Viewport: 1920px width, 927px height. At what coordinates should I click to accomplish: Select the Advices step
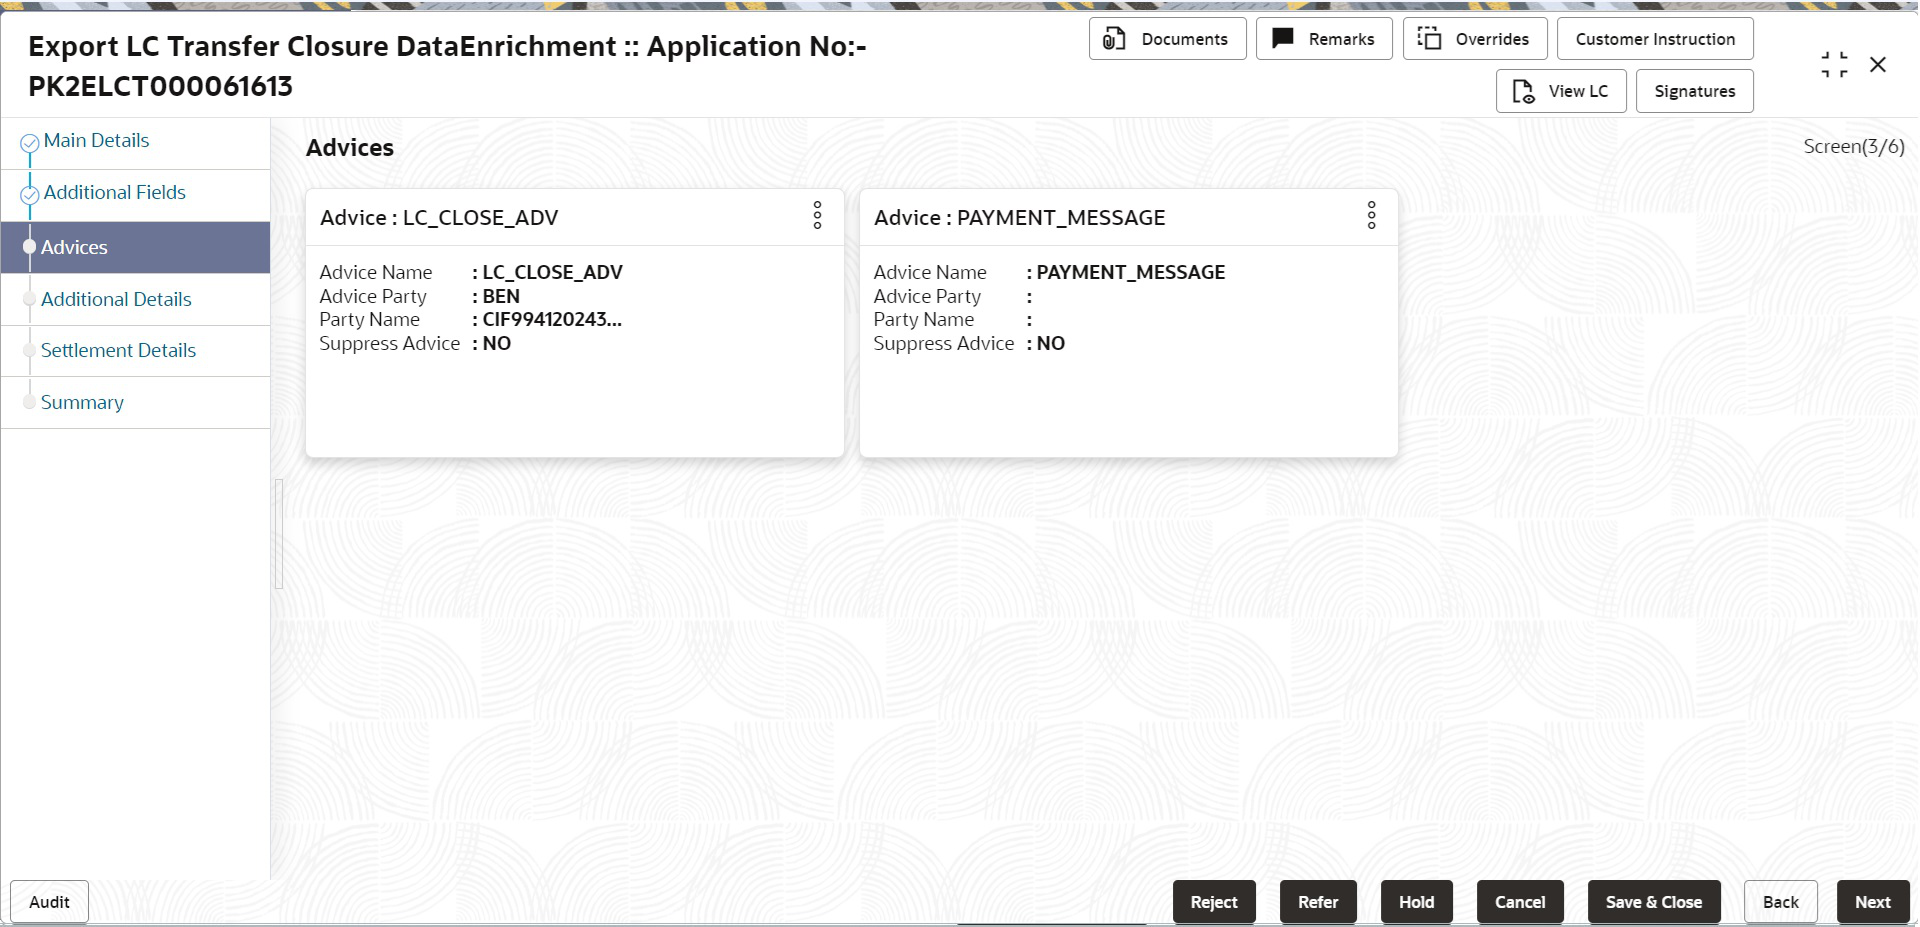[x=135, y=247]
